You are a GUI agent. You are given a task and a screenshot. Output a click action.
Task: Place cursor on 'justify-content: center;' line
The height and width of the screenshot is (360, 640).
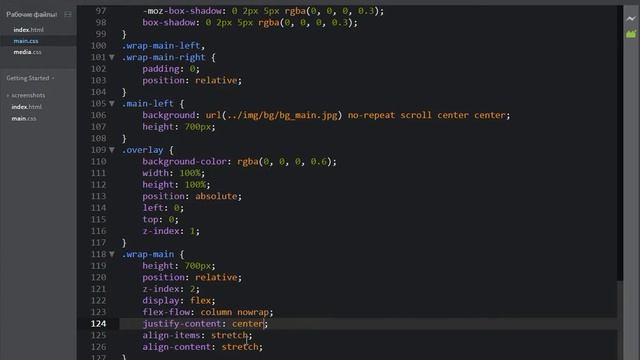(x=205, y=324)
